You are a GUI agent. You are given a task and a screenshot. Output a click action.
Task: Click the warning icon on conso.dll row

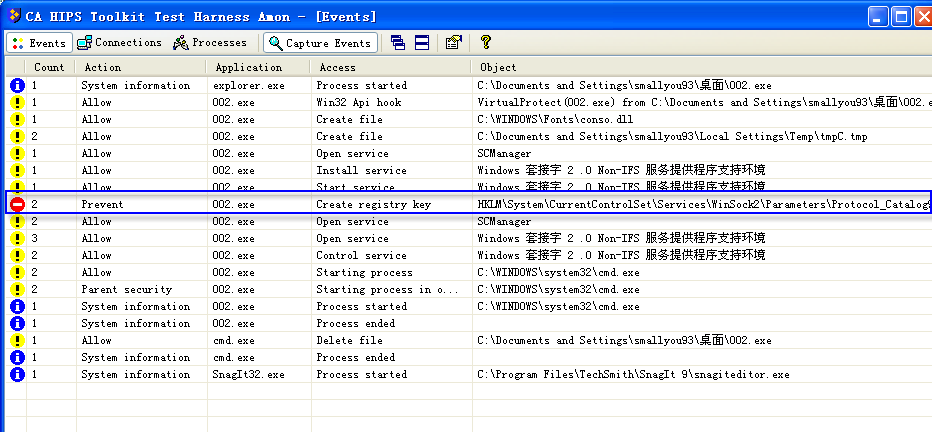click(x=17, y=119)
